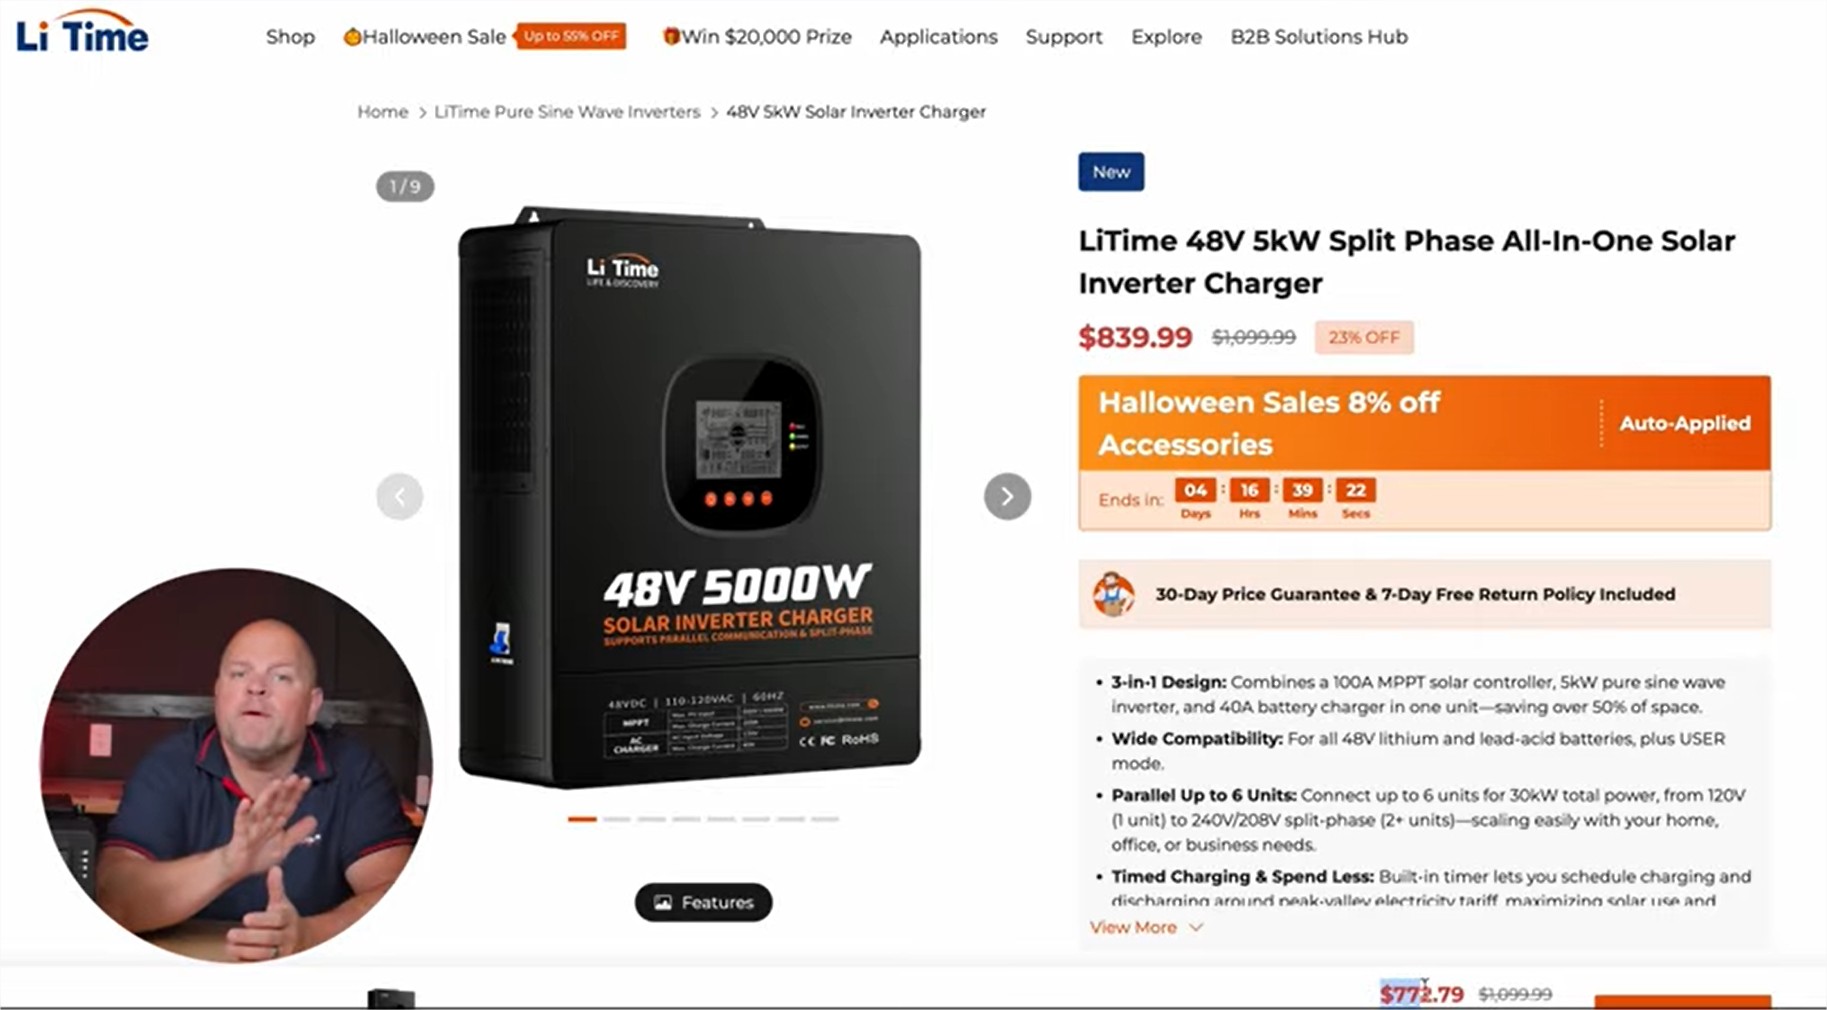Click the breadcrumb chevron after Home
Screen dimensions: 1827x1010
422,112
